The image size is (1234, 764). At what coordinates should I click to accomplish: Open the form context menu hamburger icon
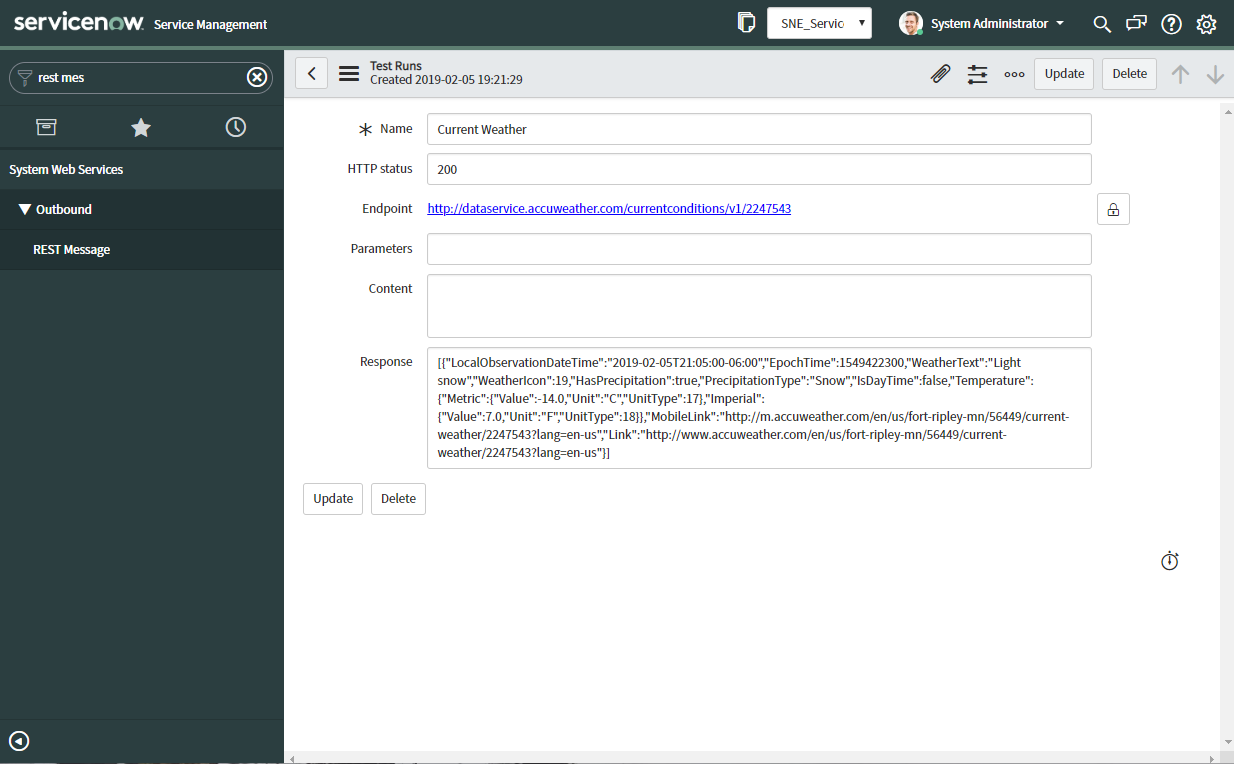pos(347,72)
